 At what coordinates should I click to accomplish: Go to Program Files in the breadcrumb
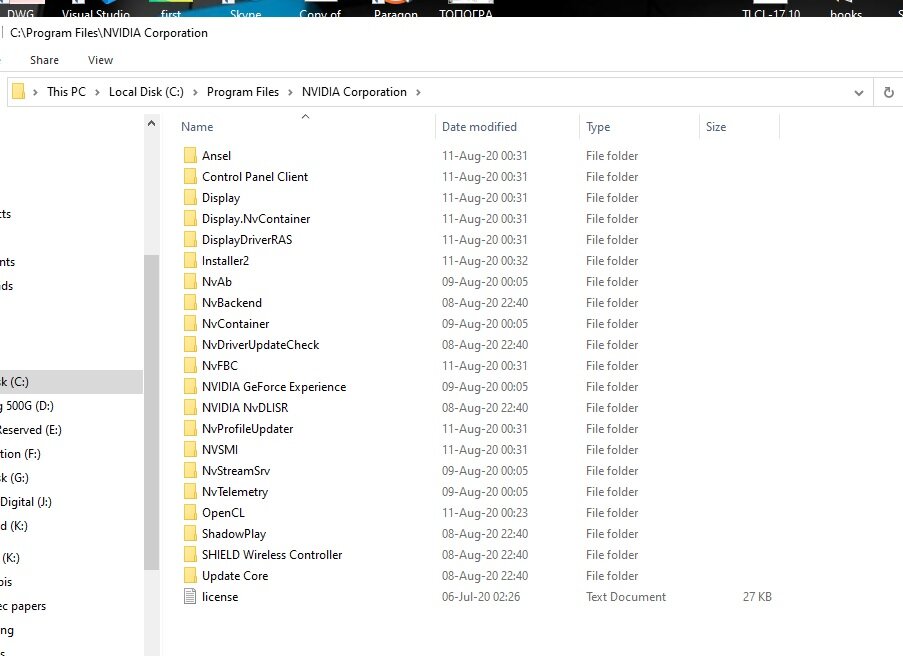coord(242,92)
